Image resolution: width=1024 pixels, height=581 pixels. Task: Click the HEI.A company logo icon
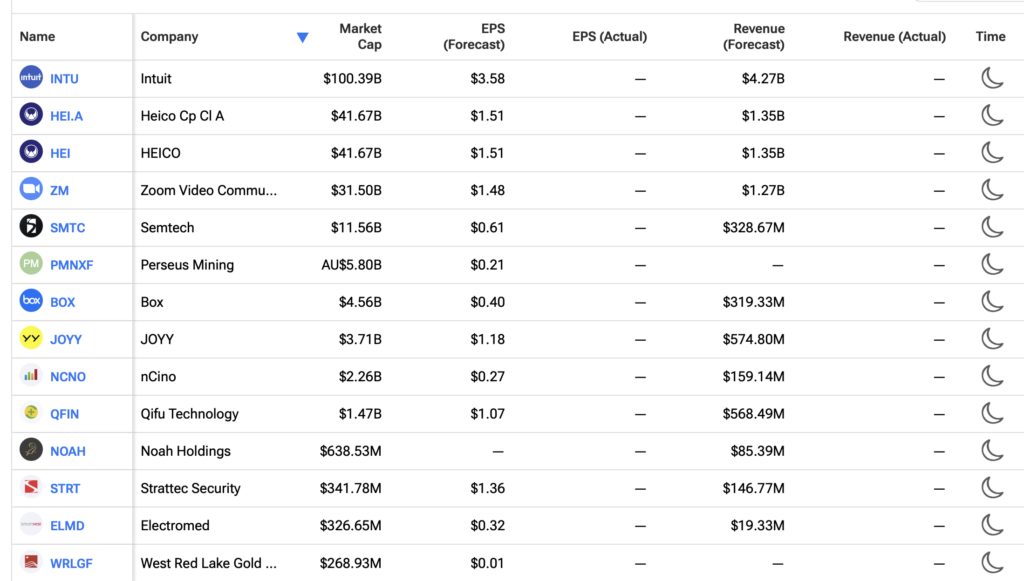(31, 115)
